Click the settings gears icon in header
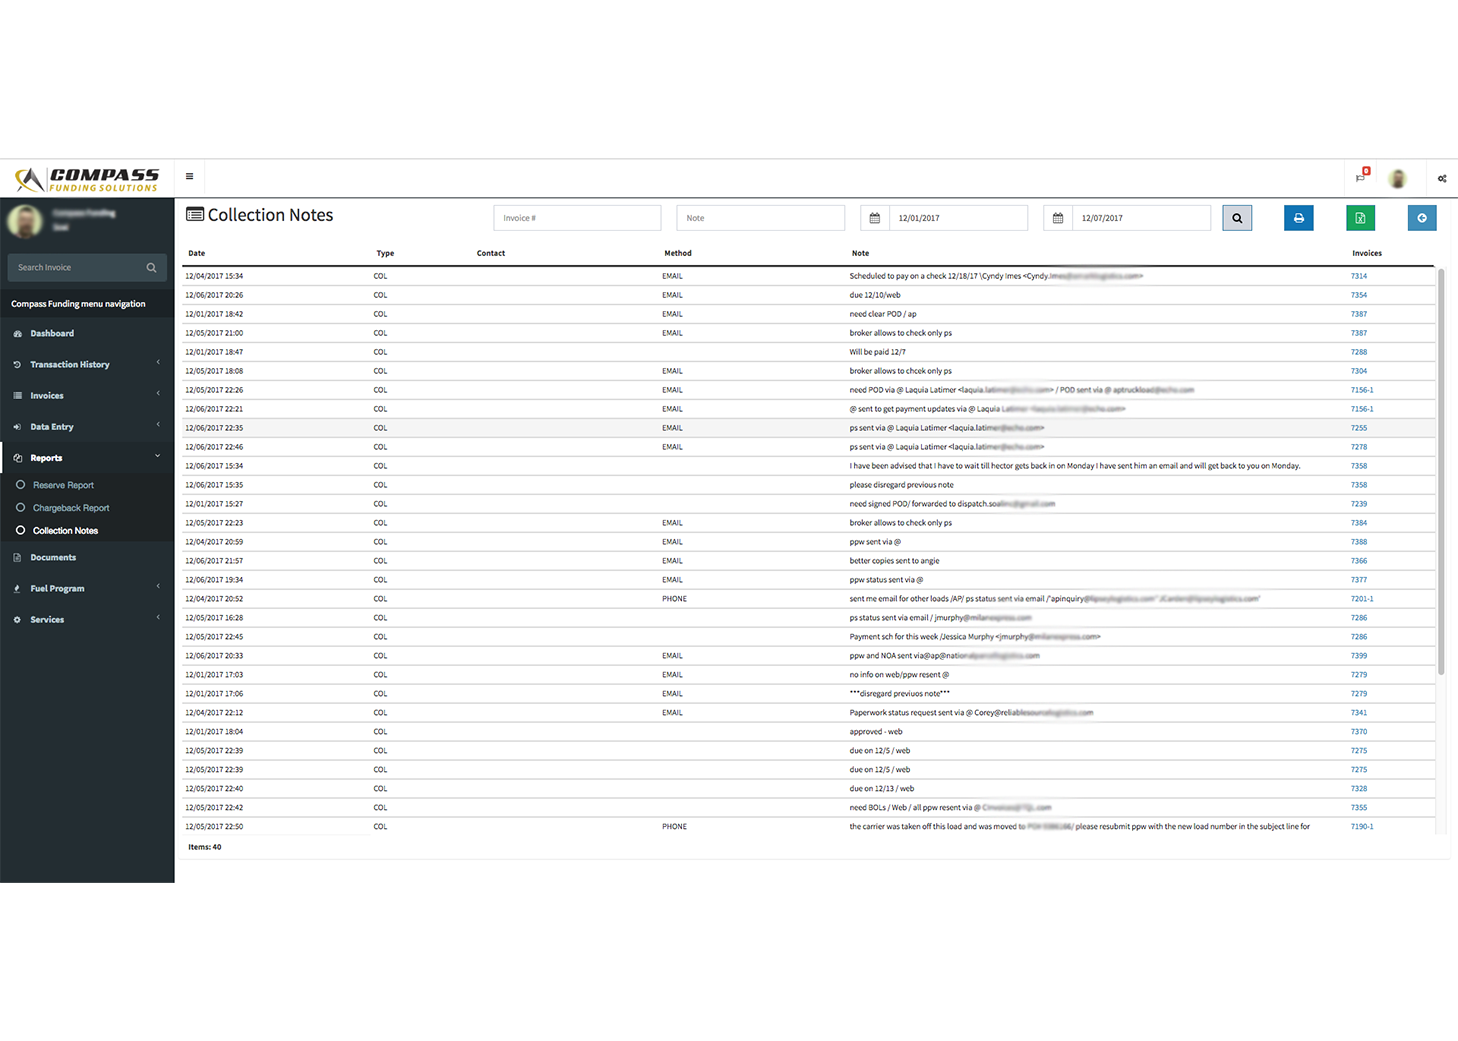The width and height of the screenshot is (1458, 1041). 1441,179
